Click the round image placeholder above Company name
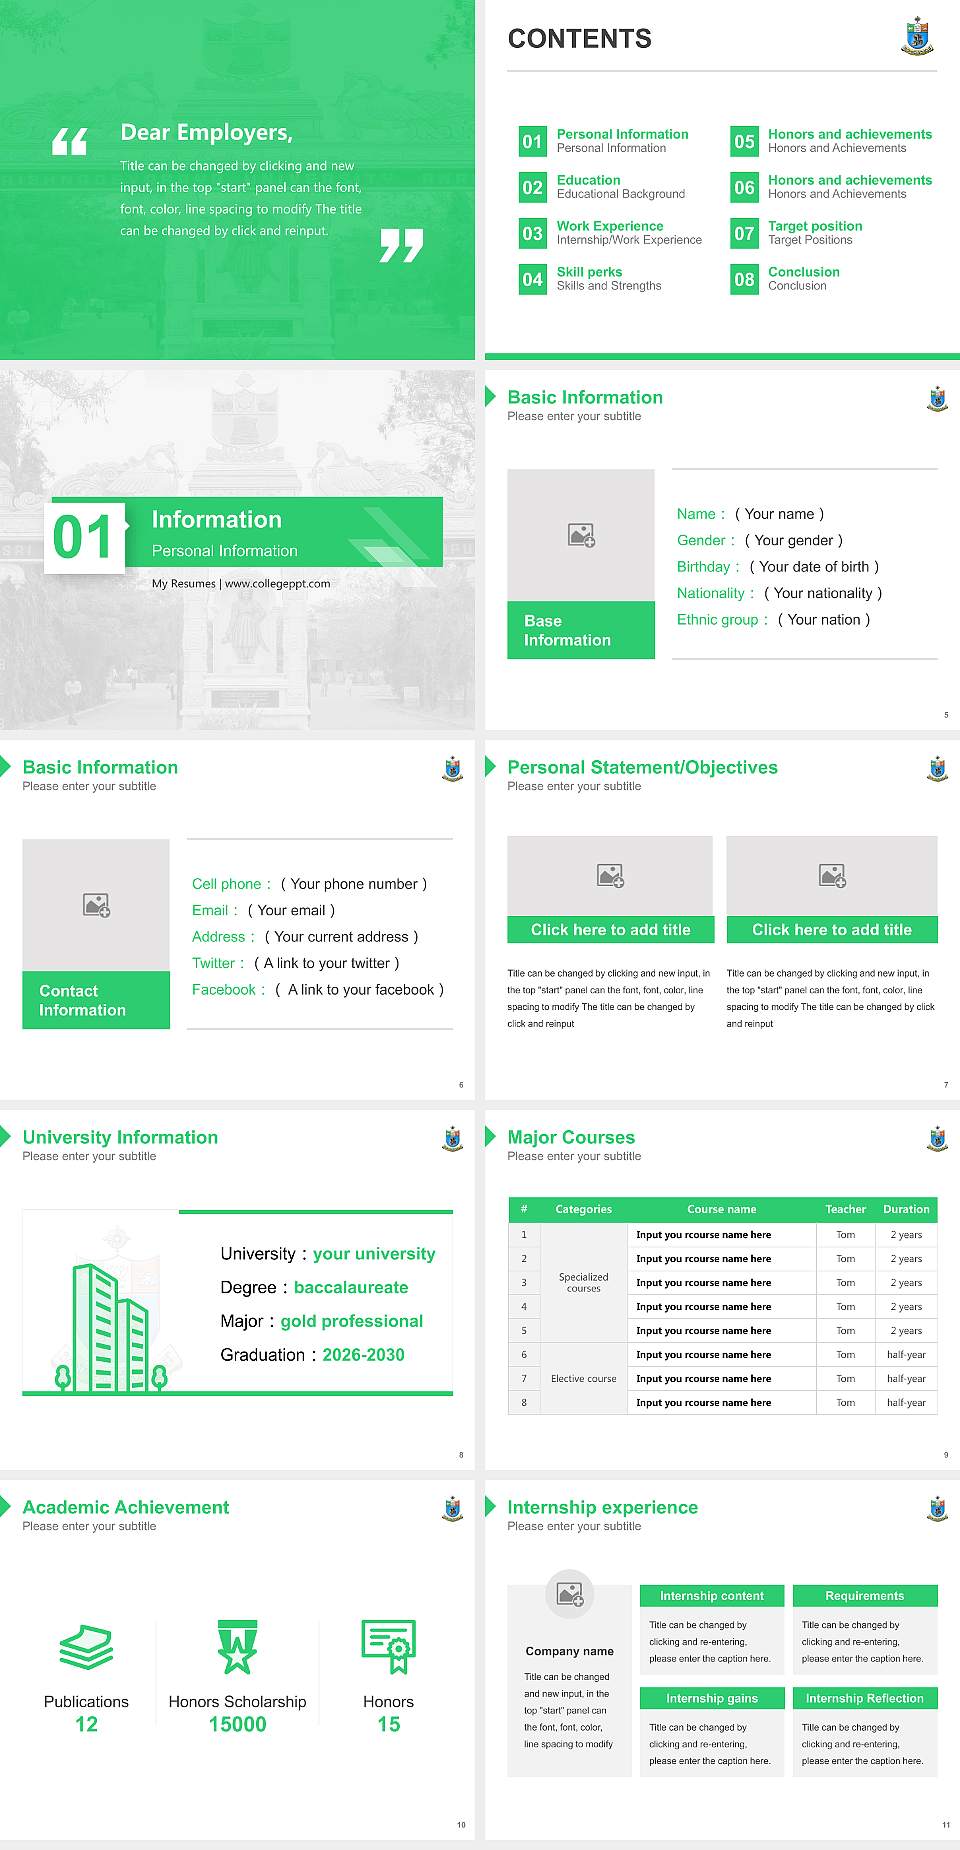This screenshot has width=960, height=1850. [x=570, y=1594]
